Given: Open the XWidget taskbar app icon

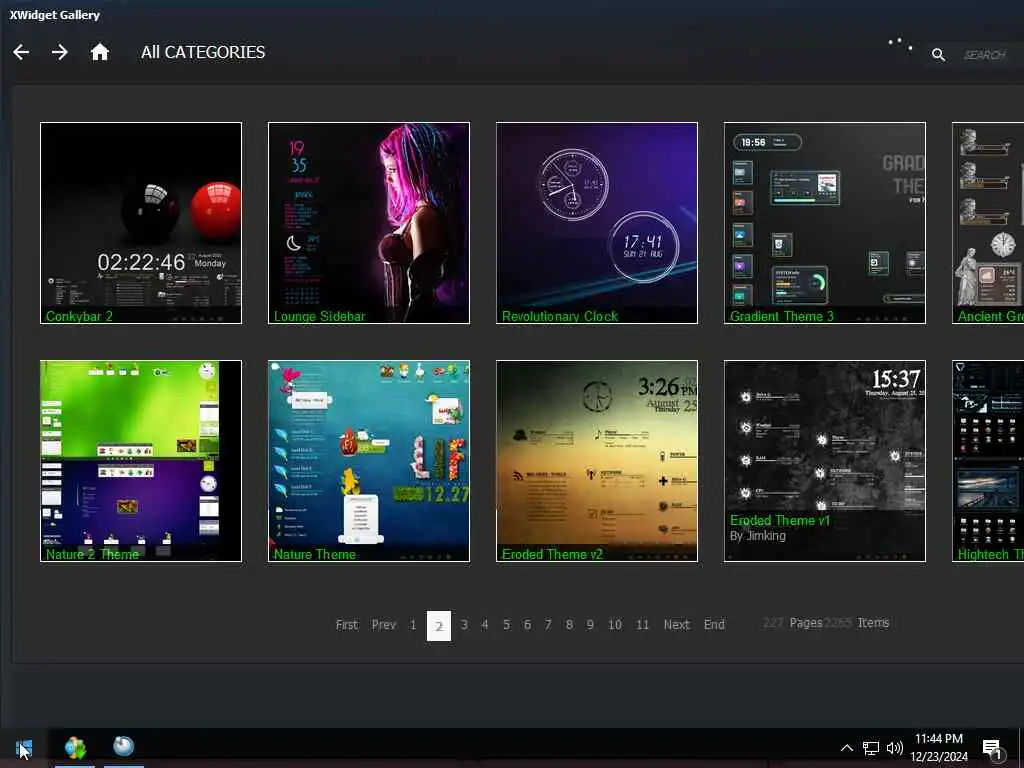Looking at the screenshot, I should (x=123, y=746).
